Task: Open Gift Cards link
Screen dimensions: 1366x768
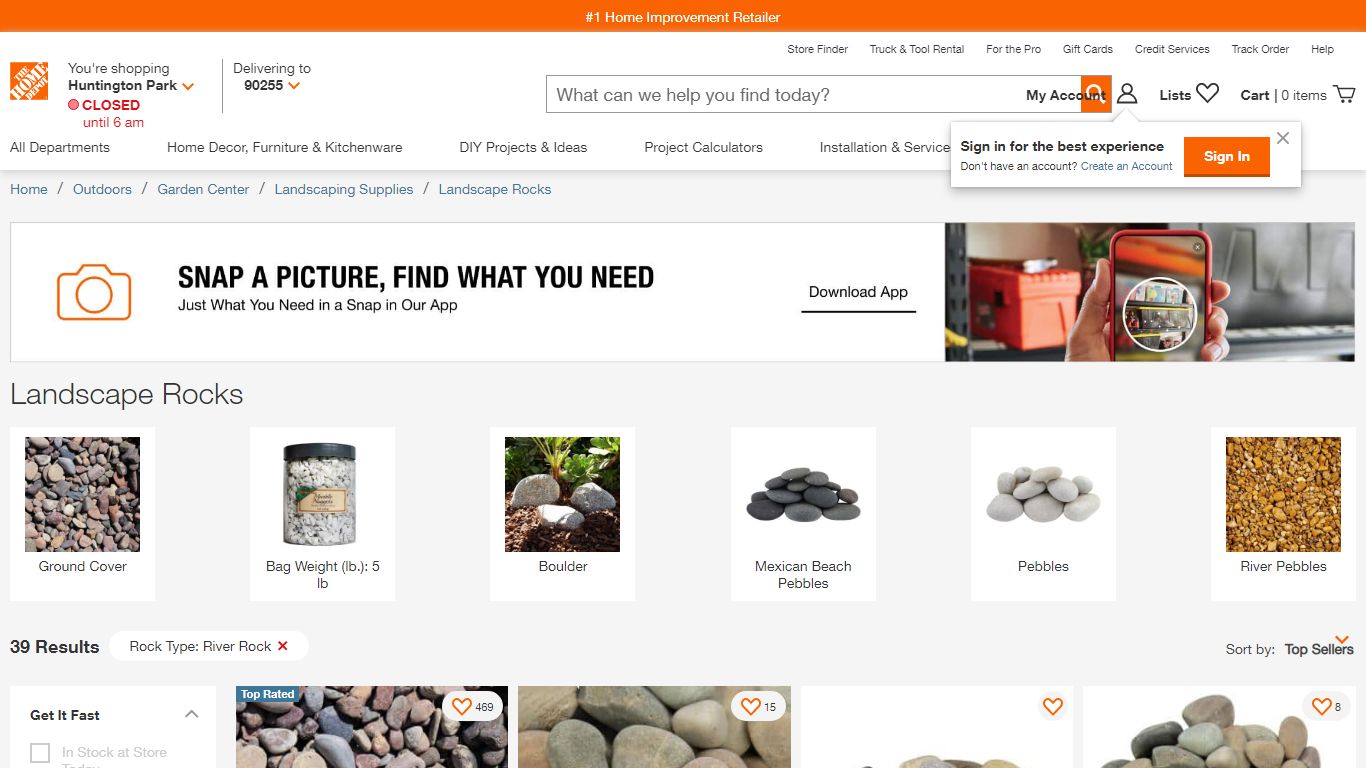Action: (1088, 49)
